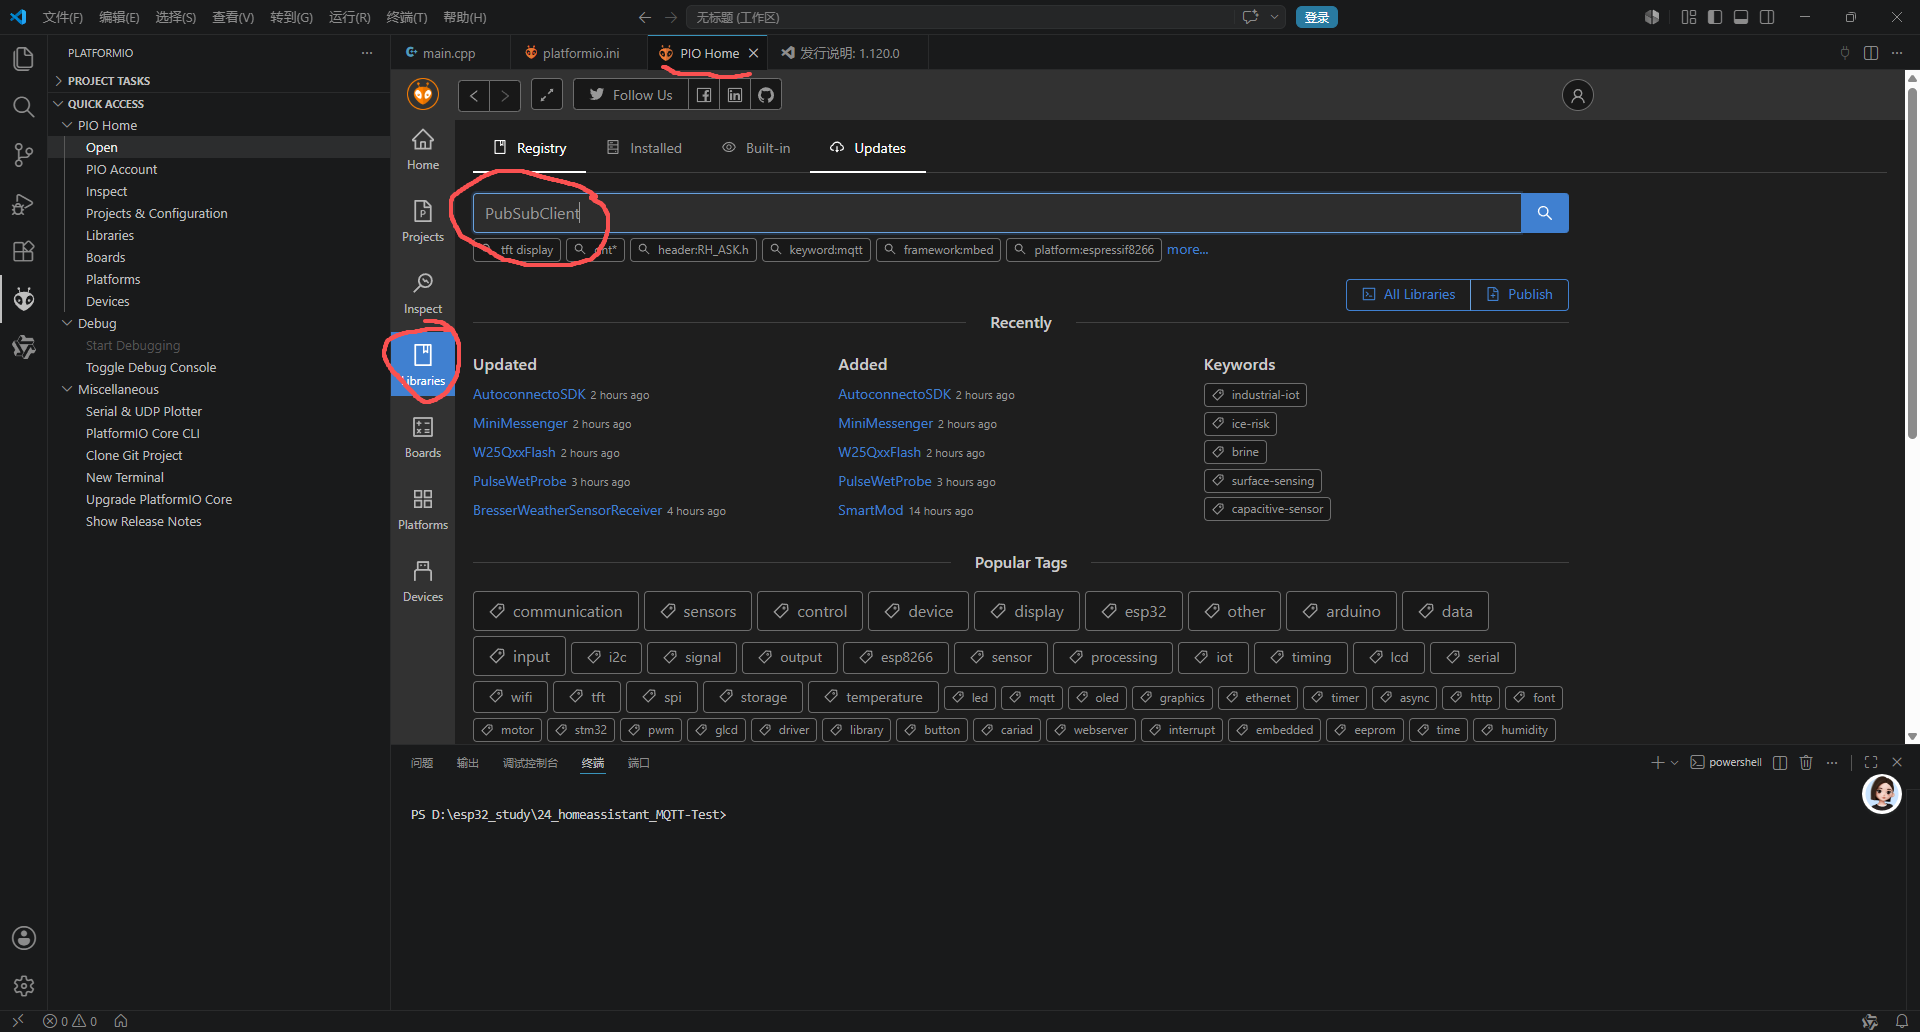1920x1032 pixels.
Task: Toggle the primary sidebar layout button
Action: click(x=1715, y=17)
